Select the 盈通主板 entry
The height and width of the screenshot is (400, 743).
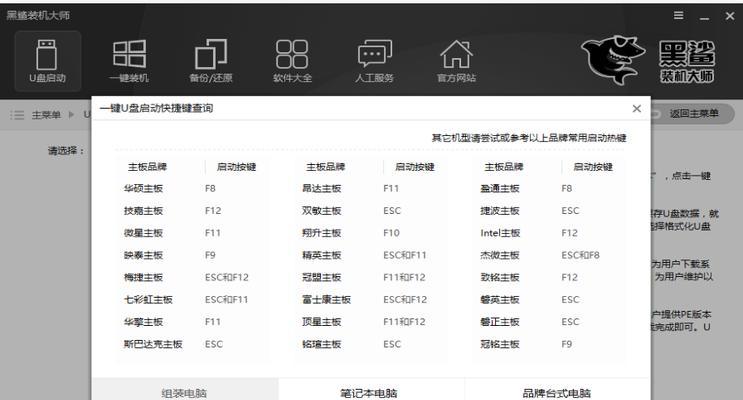pos(499,189)
